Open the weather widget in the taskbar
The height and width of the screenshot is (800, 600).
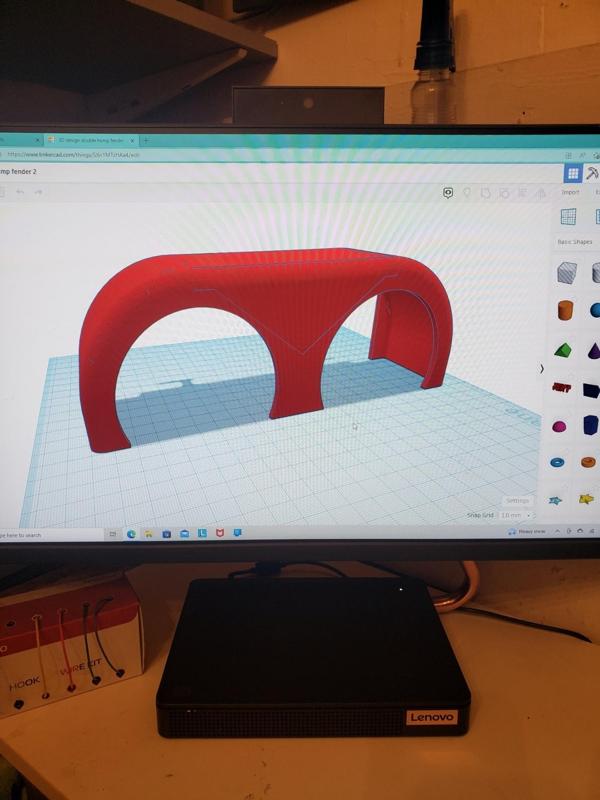click(527, 532)
